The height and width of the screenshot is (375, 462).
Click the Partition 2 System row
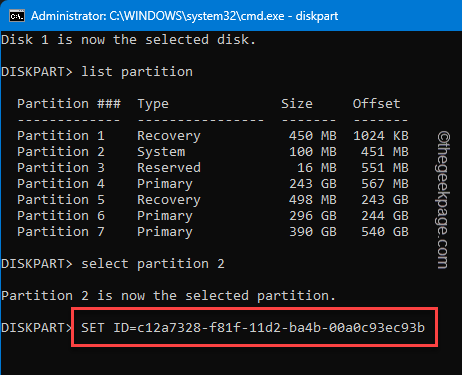tap(213, 152)
